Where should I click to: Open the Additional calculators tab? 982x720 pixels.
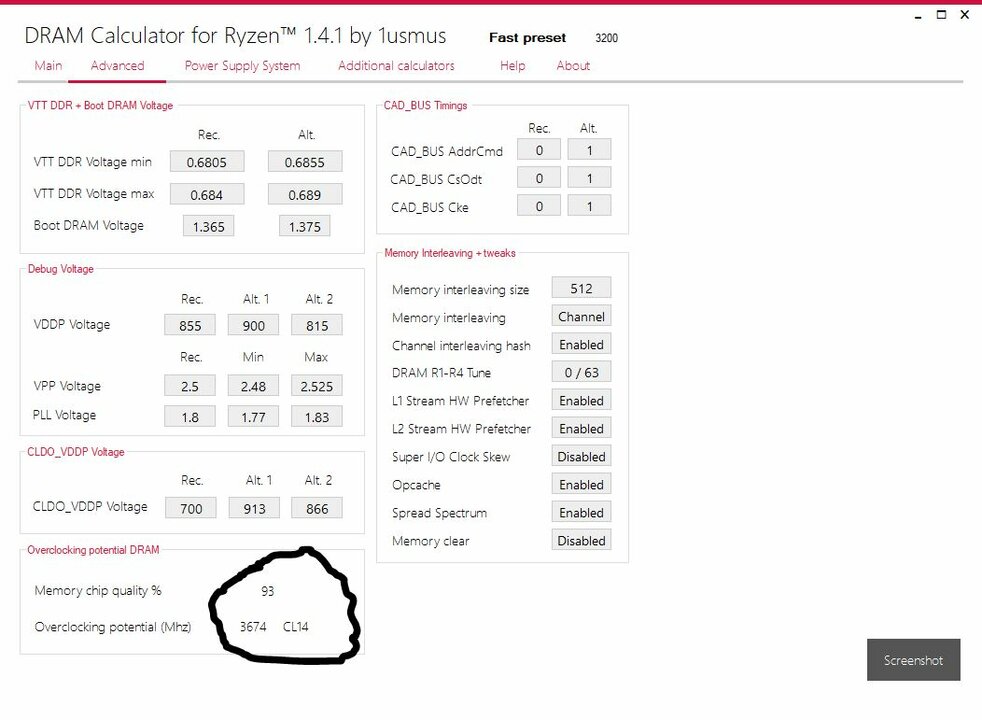pos(396,66)
